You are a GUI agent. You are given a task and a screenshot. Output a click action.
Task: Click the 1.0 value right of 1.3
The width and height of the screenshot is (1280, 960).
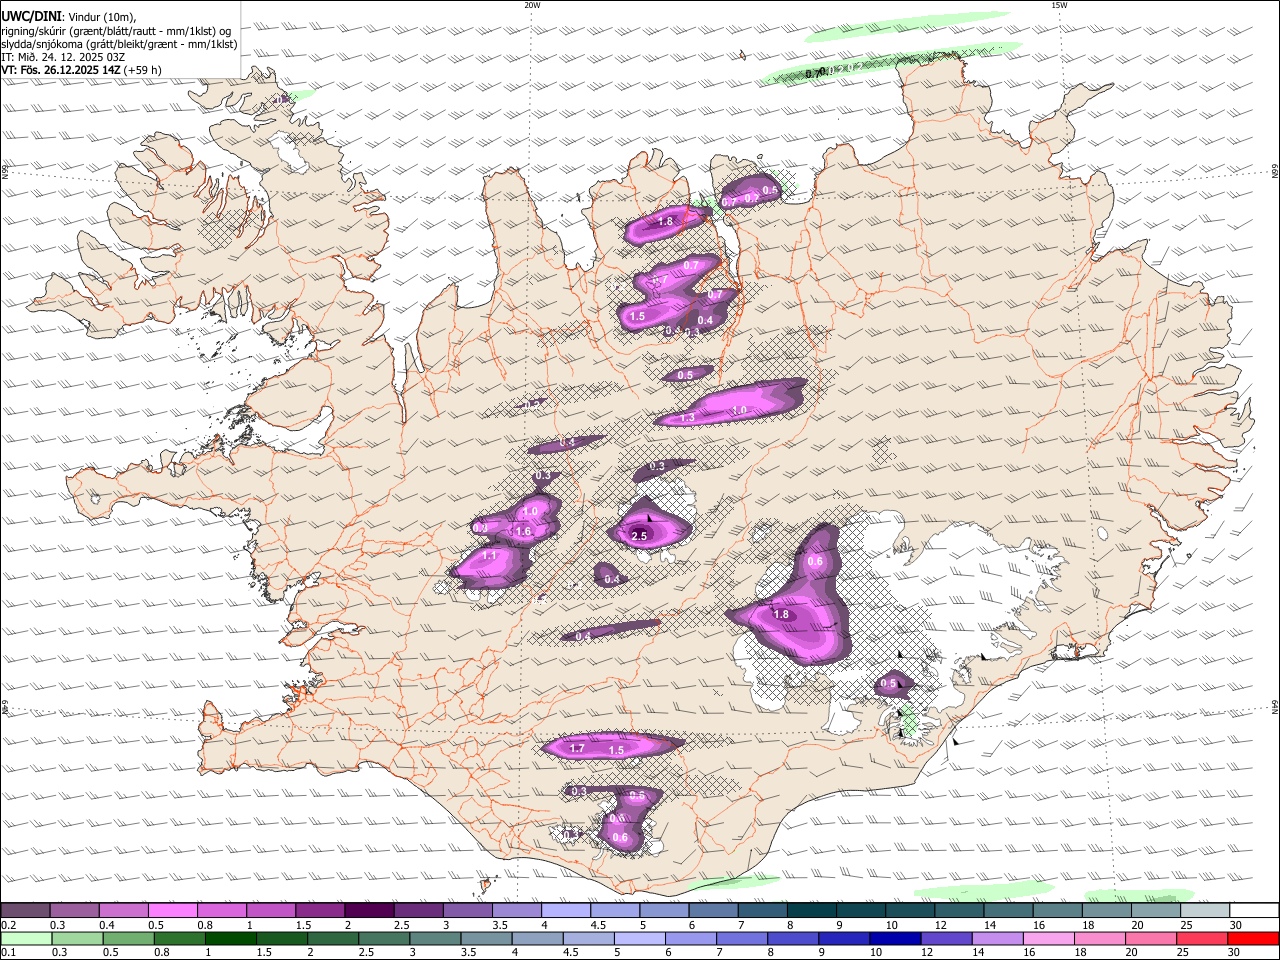coord(740,410)
